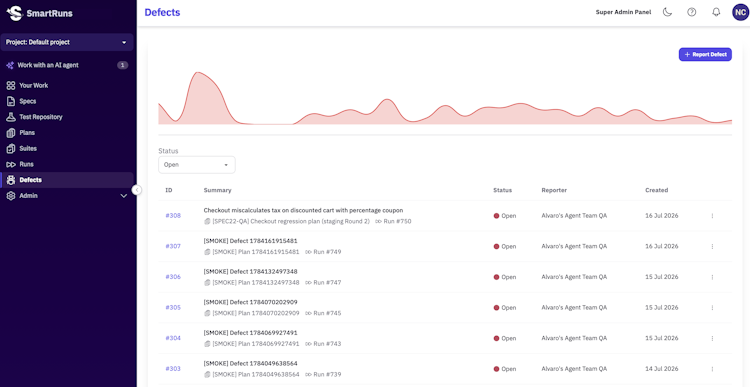Open defect #308 link
Viewport: 750px width, 387px height.
[x=173, y=216]
